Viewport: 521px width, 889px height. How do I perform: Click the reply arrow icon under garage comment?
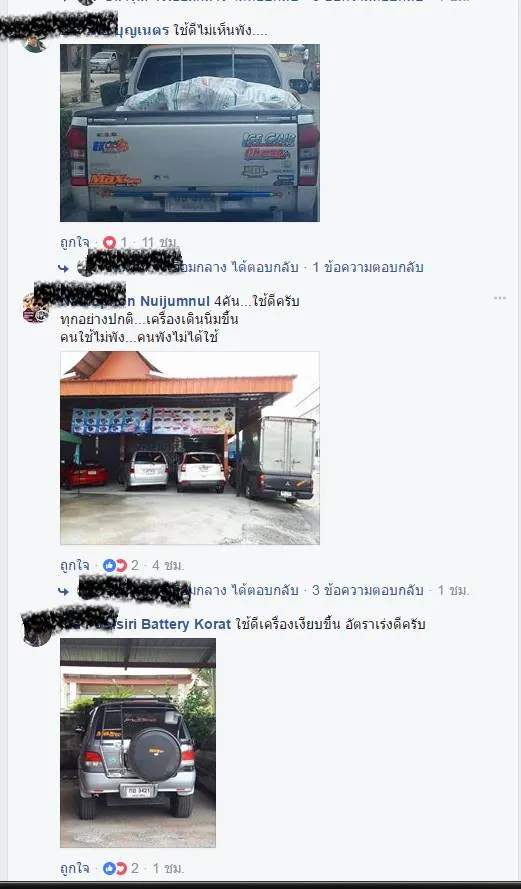pyautogui.click(x=63, y=591)
